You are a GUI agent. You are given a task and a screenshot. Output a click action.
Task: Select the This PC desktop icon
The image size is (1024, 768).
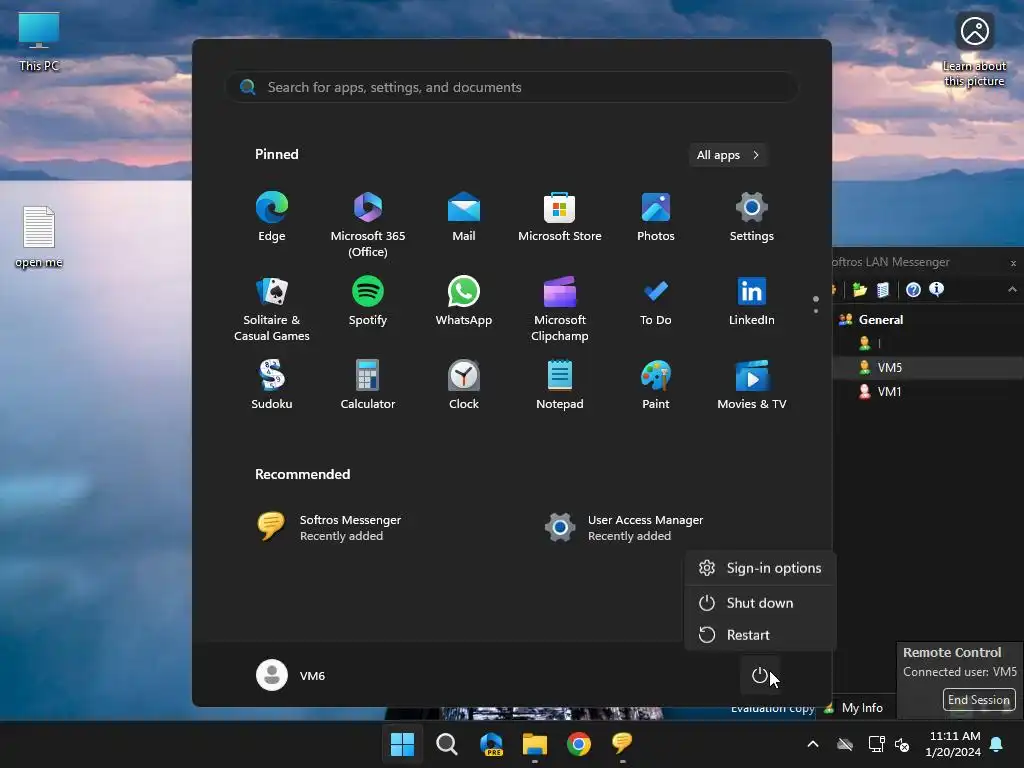pos(39,41)
